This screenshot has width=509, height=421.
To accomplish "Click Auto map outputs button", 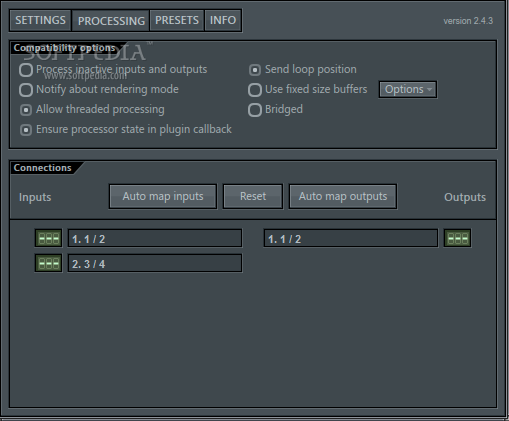I will (343, 196).
